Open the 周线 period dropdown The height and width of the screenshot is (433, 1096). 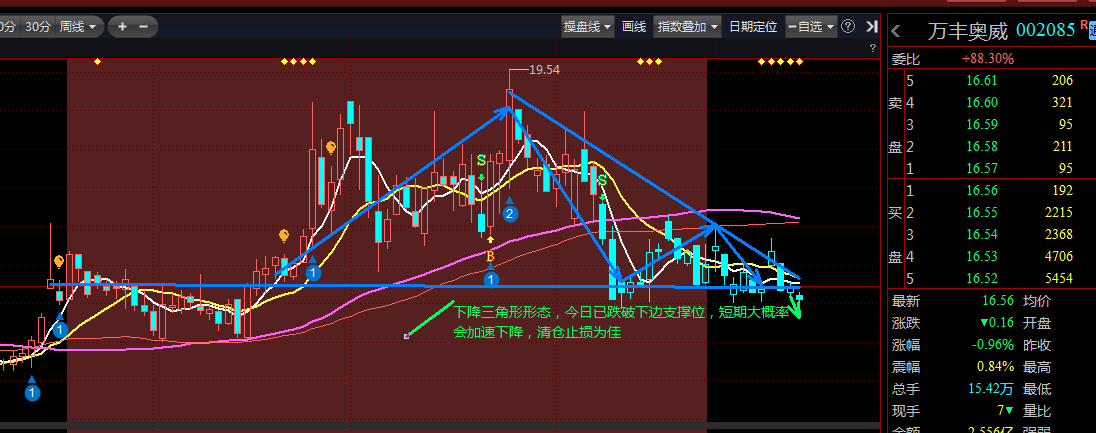[80, 27]
